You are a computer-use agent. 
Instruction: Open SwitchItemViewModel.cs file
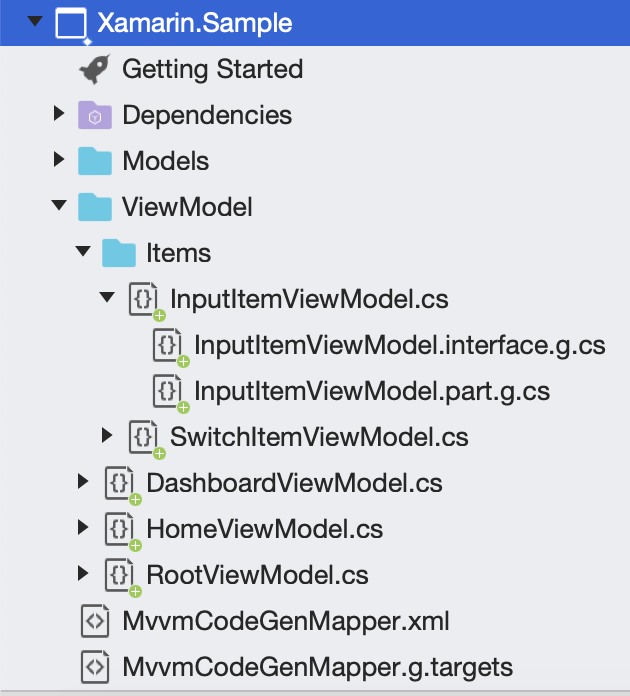[319, 437]
